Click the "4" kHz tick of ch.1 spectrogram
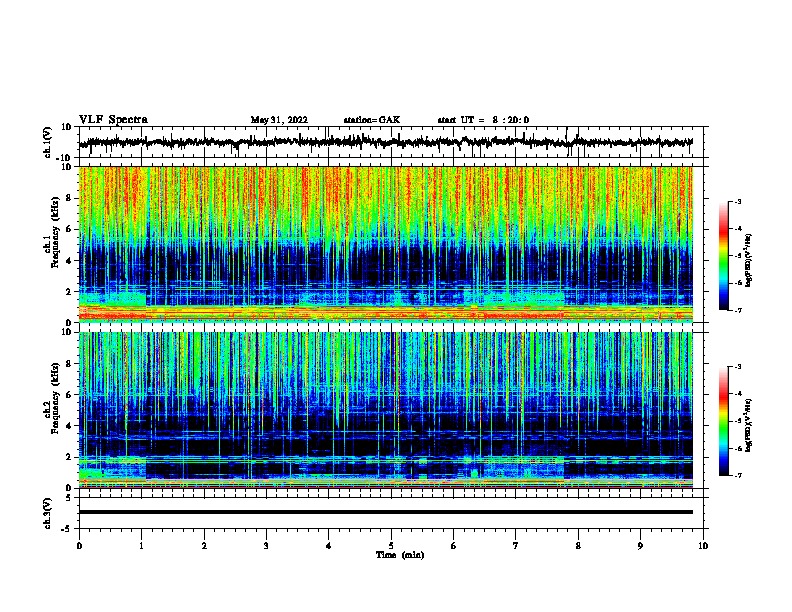This screenshot has height=612, width=792. tap(69, 261)
